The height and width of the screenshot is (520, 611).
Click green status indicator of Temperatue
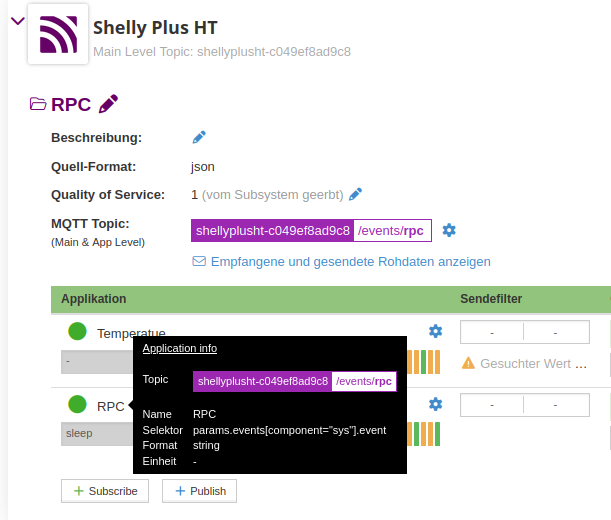[77, 332]
